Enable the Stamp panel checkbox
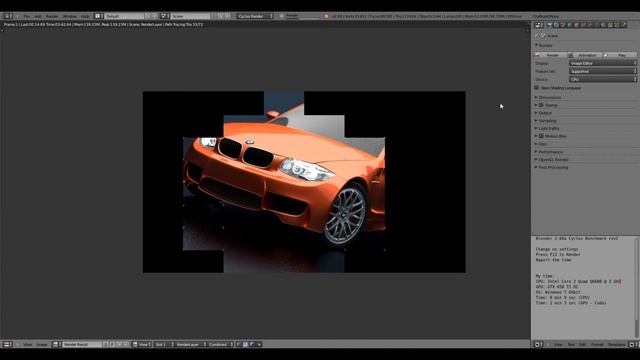Viewport: 640px width, 360px height. point(541,105)
